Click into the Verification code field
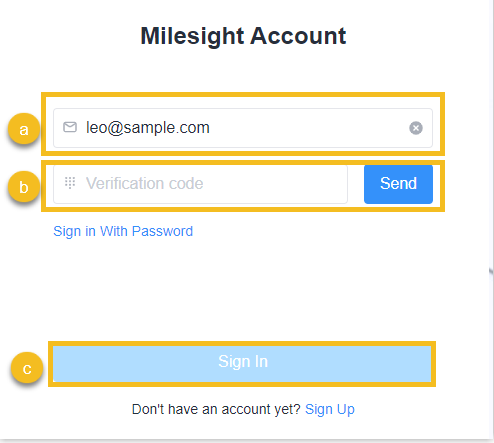The image size is (494, 443). pyautogui.click(x=200, y=184)
